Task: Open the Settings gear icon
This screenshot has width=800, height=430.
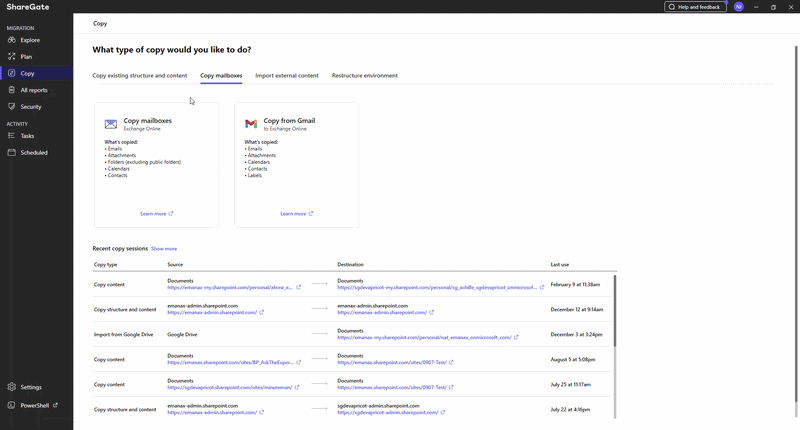Action: 12,387
